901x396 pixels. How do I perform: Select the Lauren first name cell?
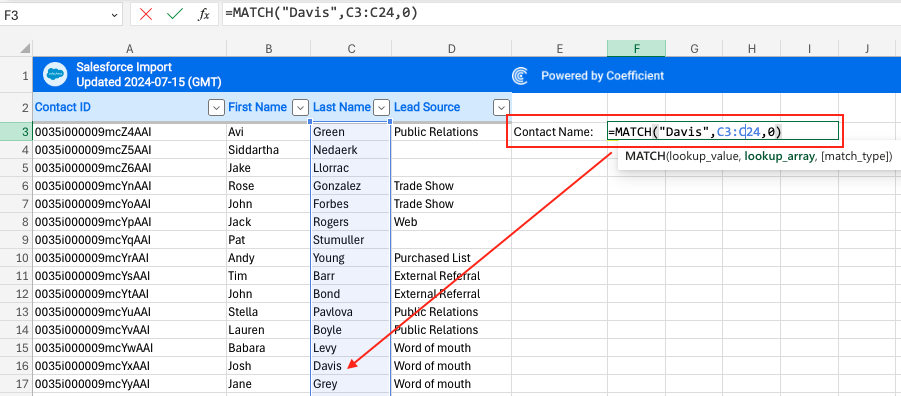tap(268, 330)
